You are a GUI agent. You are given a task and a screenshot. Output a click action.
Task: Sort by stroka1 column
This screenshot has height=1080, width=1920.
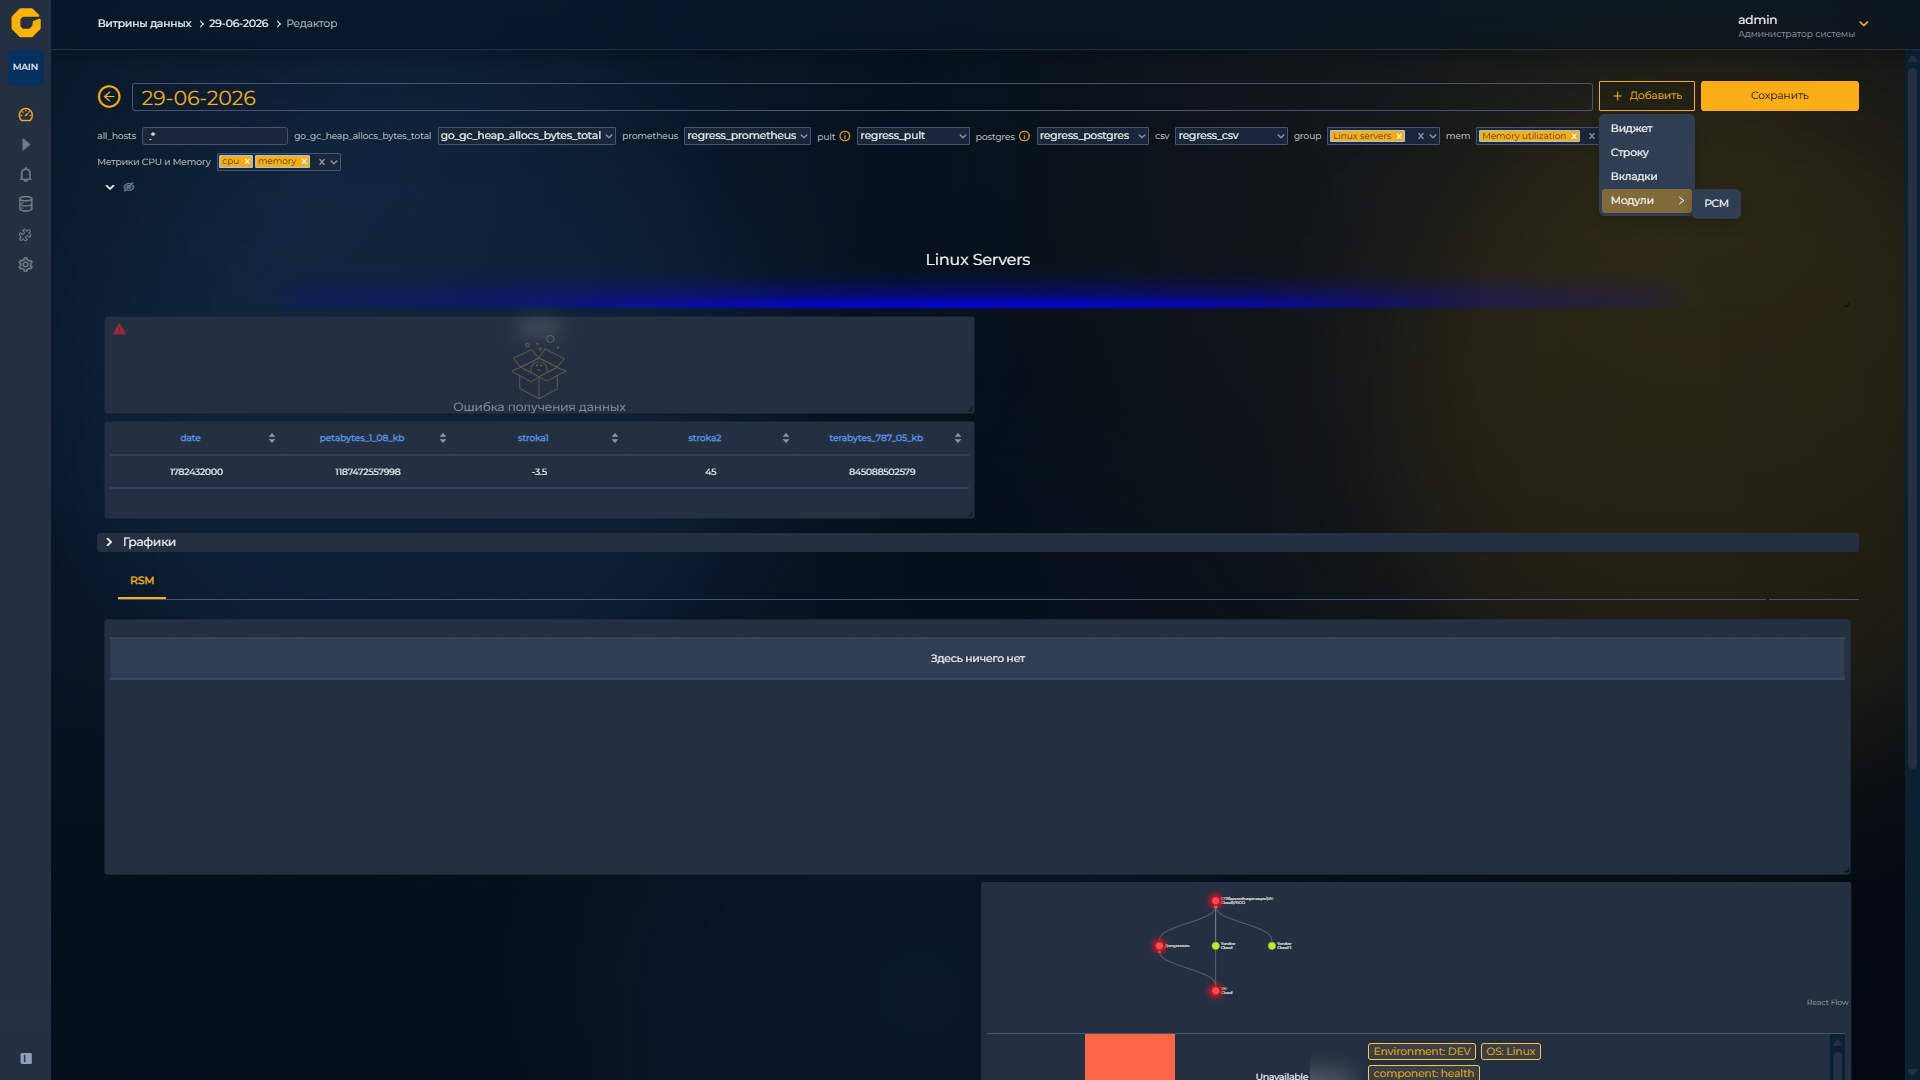pyautogui.click(x=615, y=438)
